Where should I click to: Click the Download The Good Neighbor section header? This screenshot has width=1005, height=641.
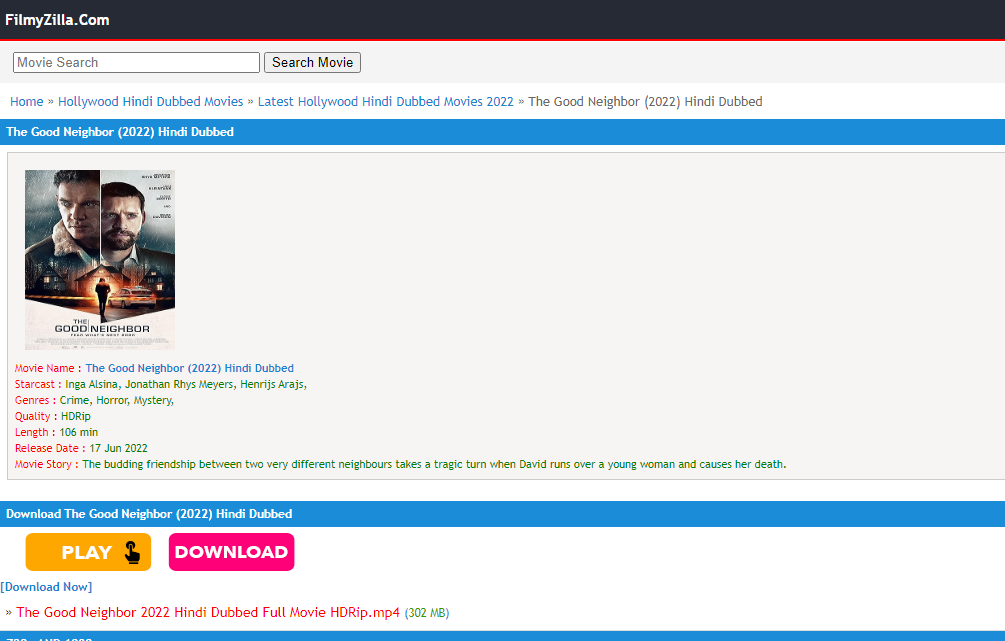[149, 513]
